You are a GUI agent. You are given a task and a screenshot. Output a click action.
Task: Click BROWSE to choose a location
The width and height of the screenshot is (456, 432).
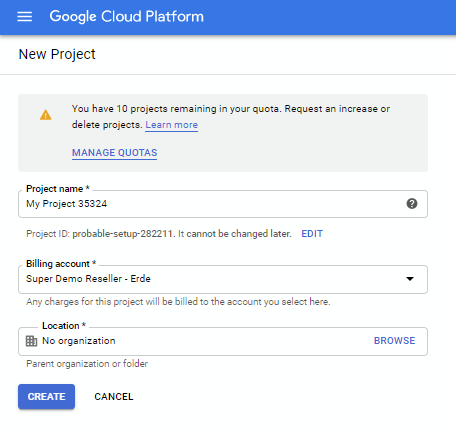click(394, 341)
